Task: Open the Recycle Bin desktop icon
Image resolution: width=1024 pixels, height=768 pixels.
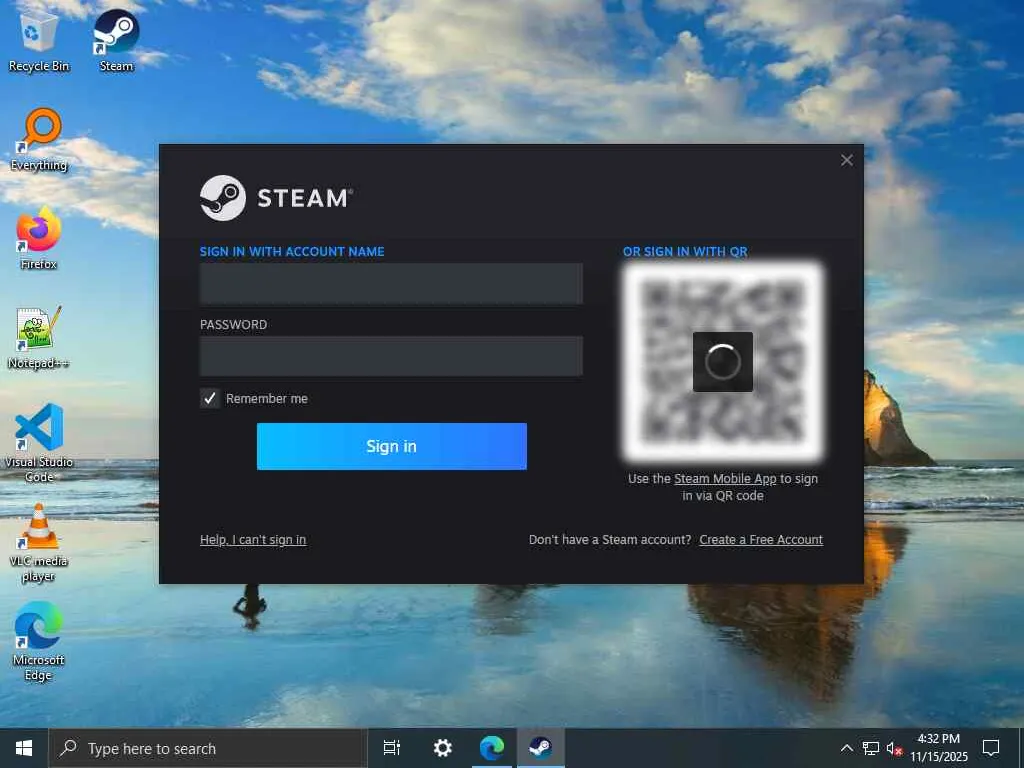Action: click(39, 40)
